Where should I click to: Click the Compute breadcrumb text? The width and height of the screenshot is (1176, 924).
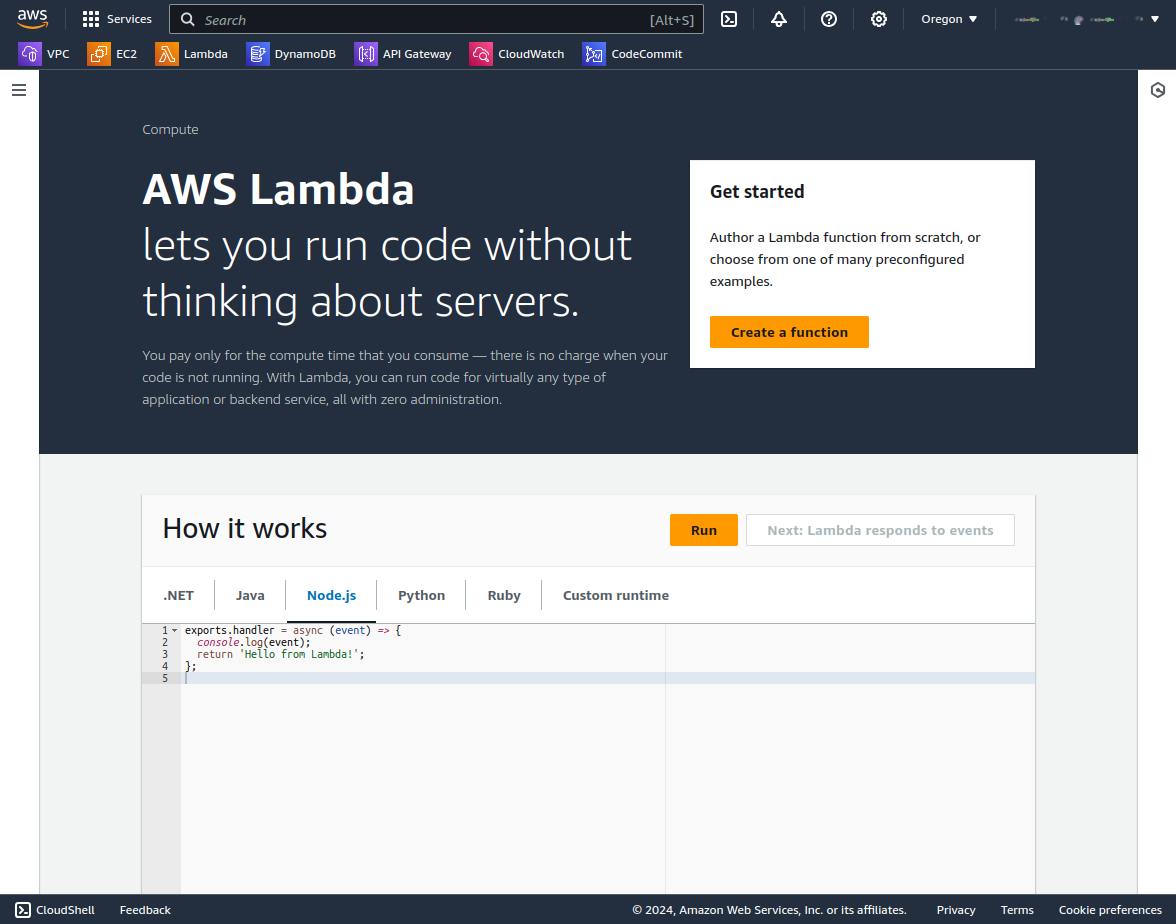[x=170, y=129]
